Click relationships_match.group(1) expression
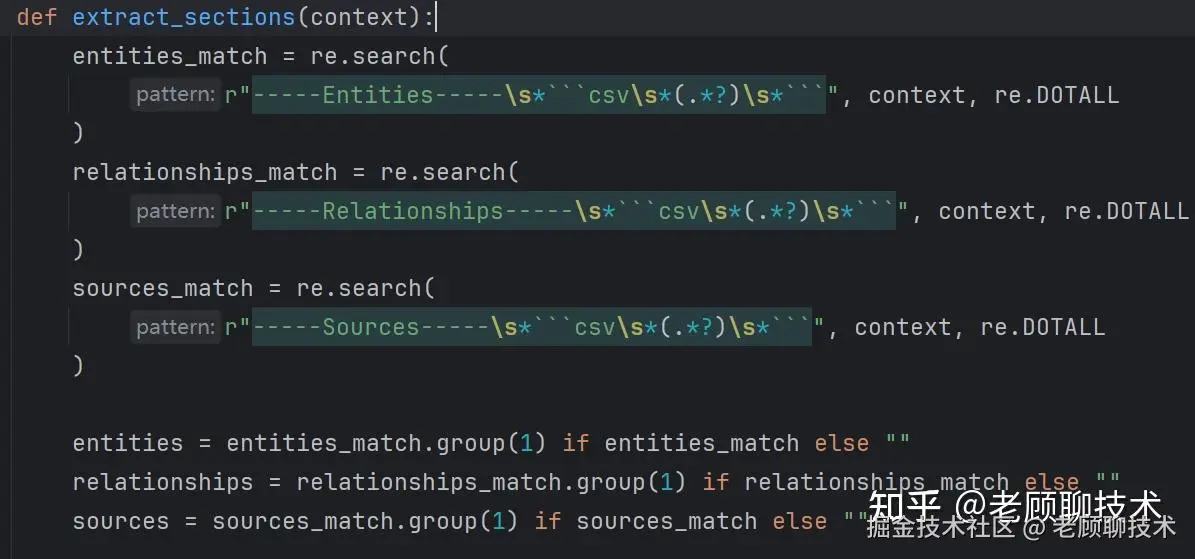Viewport: 1195px width, 559px height. click(x=492, y=483)
